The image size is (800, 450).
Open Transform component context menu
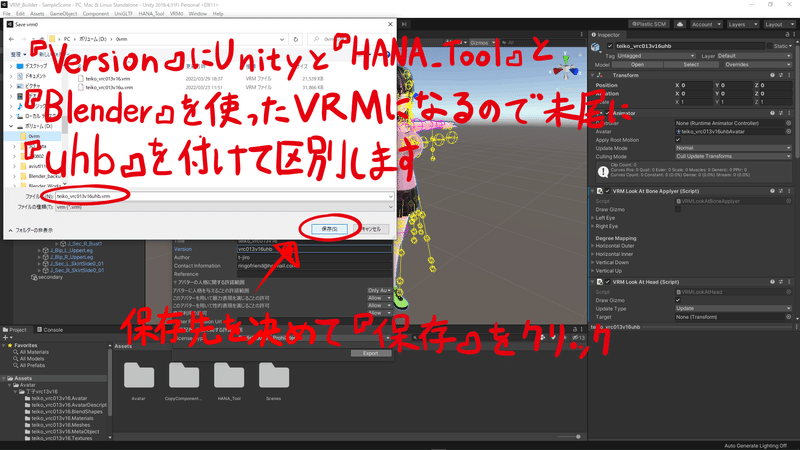789,75
